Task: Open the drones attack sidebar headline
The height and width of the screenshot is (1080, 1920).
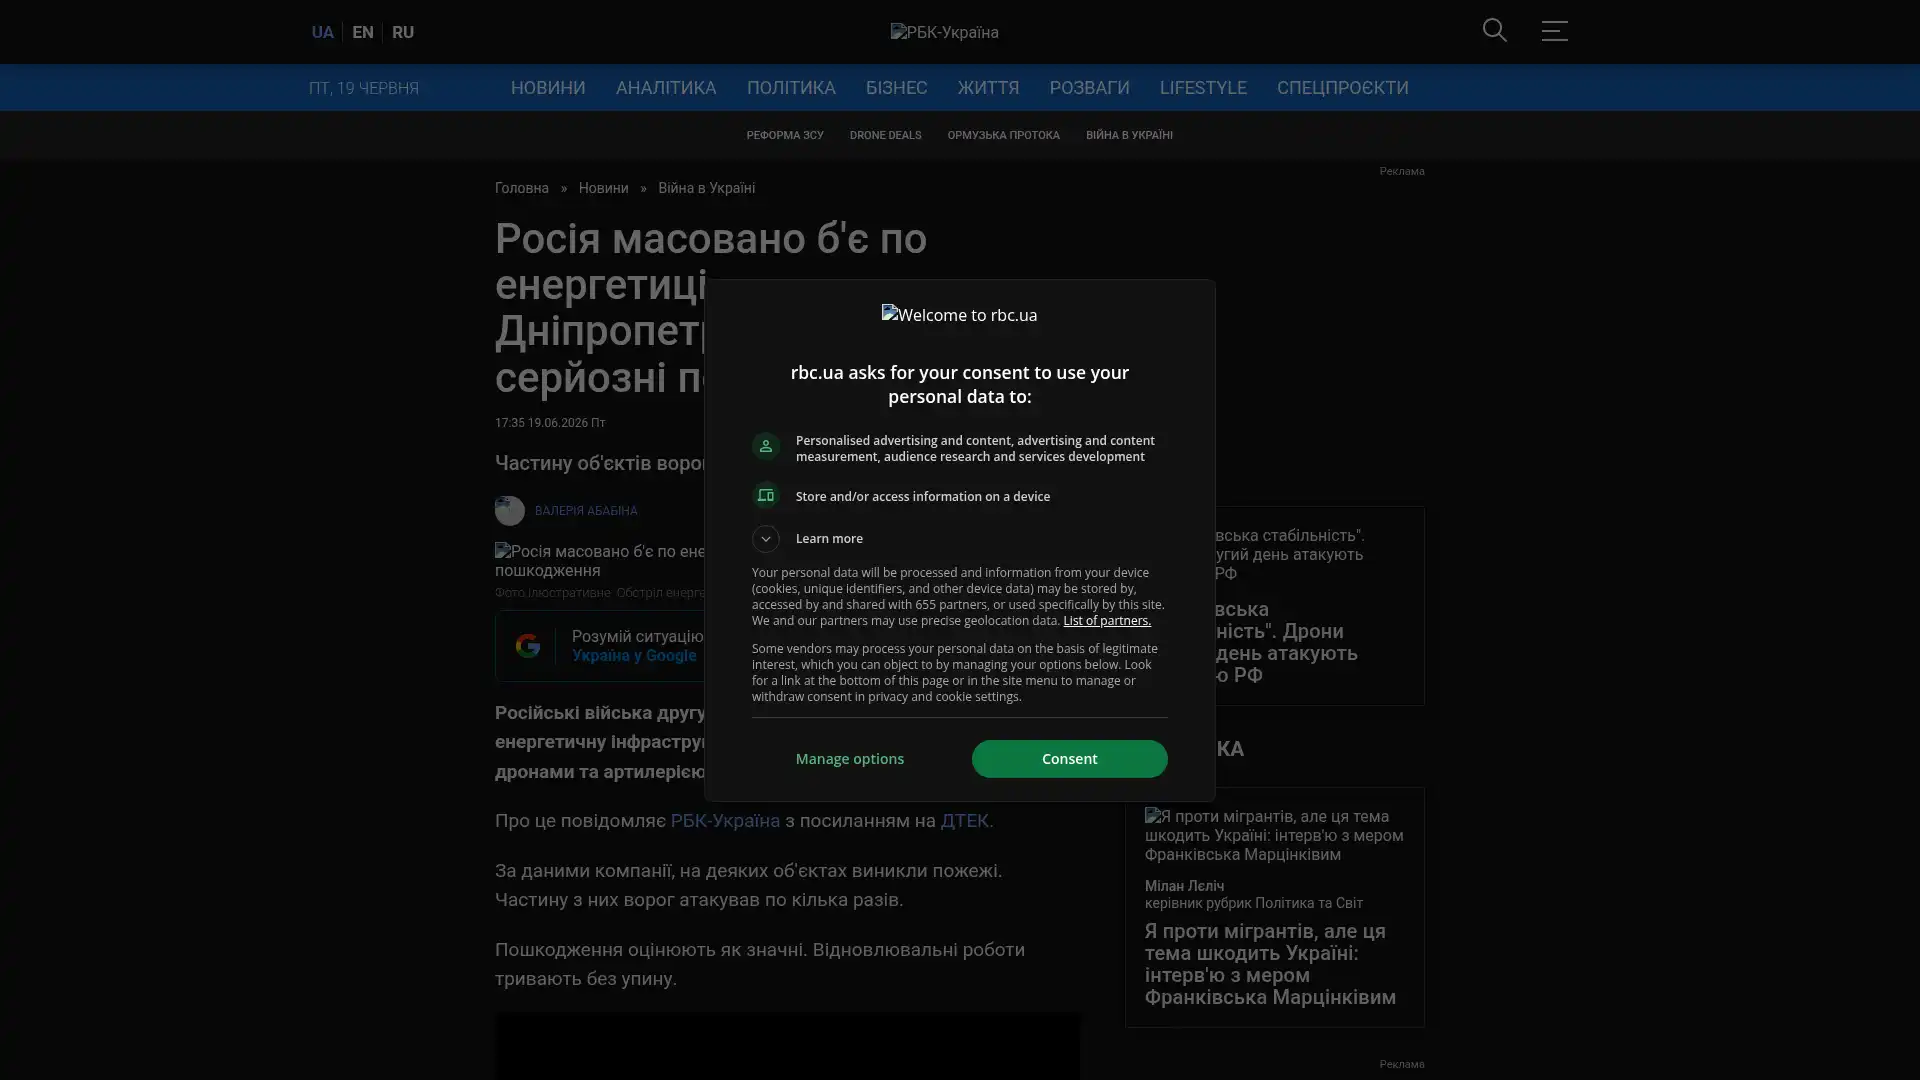Action: (1285, 642)
